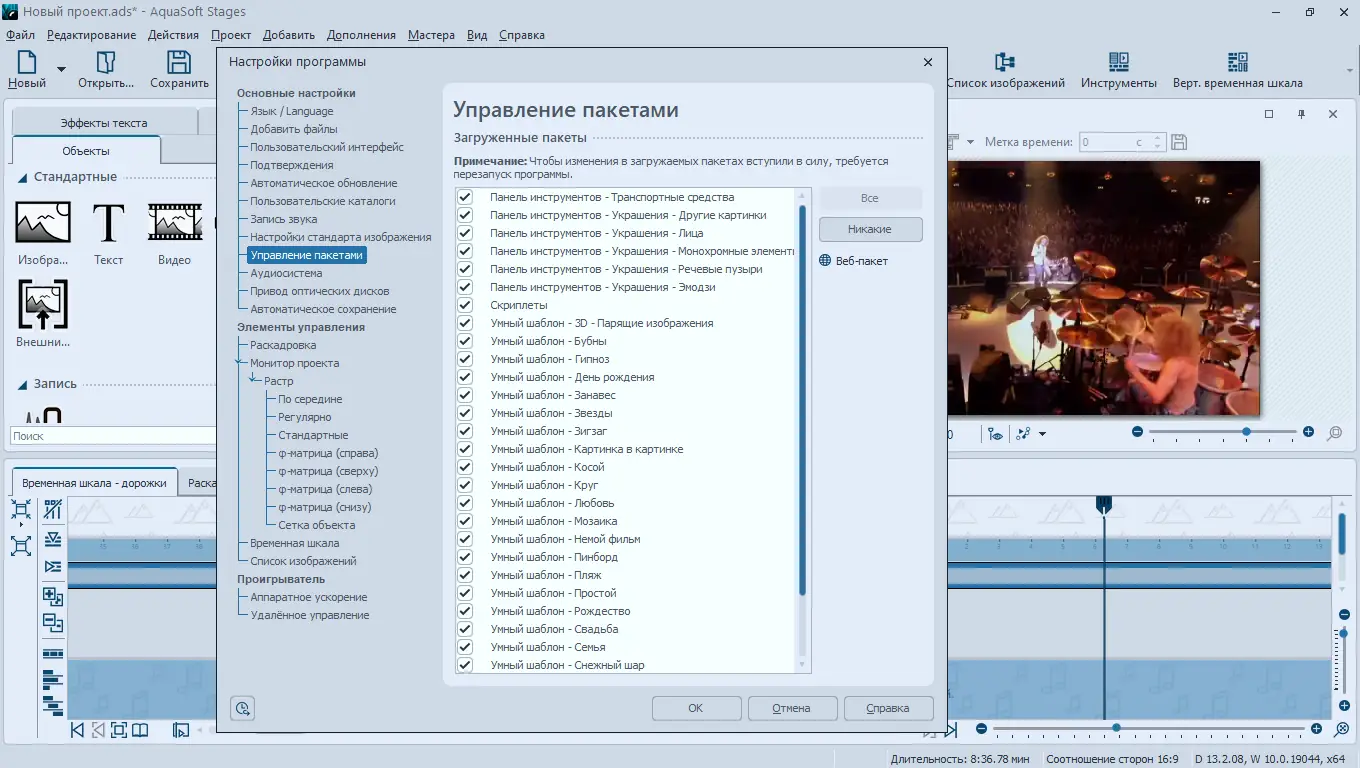Toggle Умный шаблон - День рождения checkbox
The width and height of the screenshot is (1360, 768).
(x=465, y=377)
